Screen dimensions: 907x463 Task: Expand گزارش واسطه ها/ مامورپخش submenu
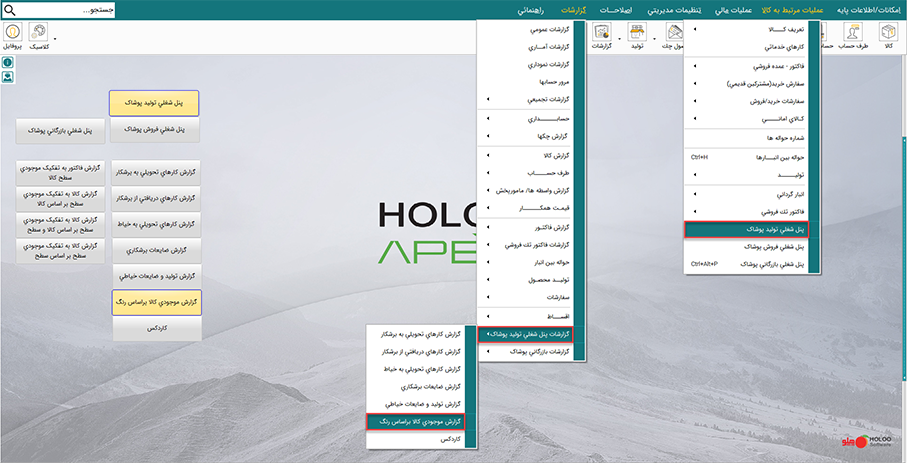525,190
